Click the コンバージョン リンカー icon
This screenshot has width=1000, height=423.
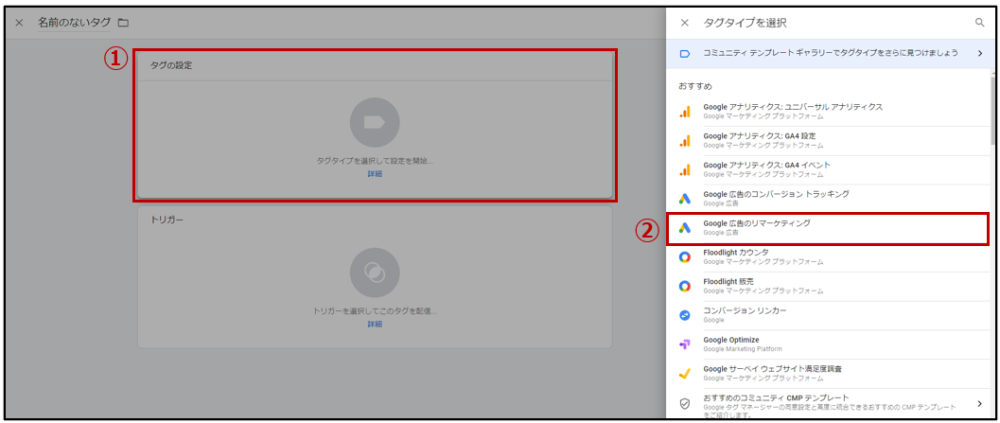684,315
